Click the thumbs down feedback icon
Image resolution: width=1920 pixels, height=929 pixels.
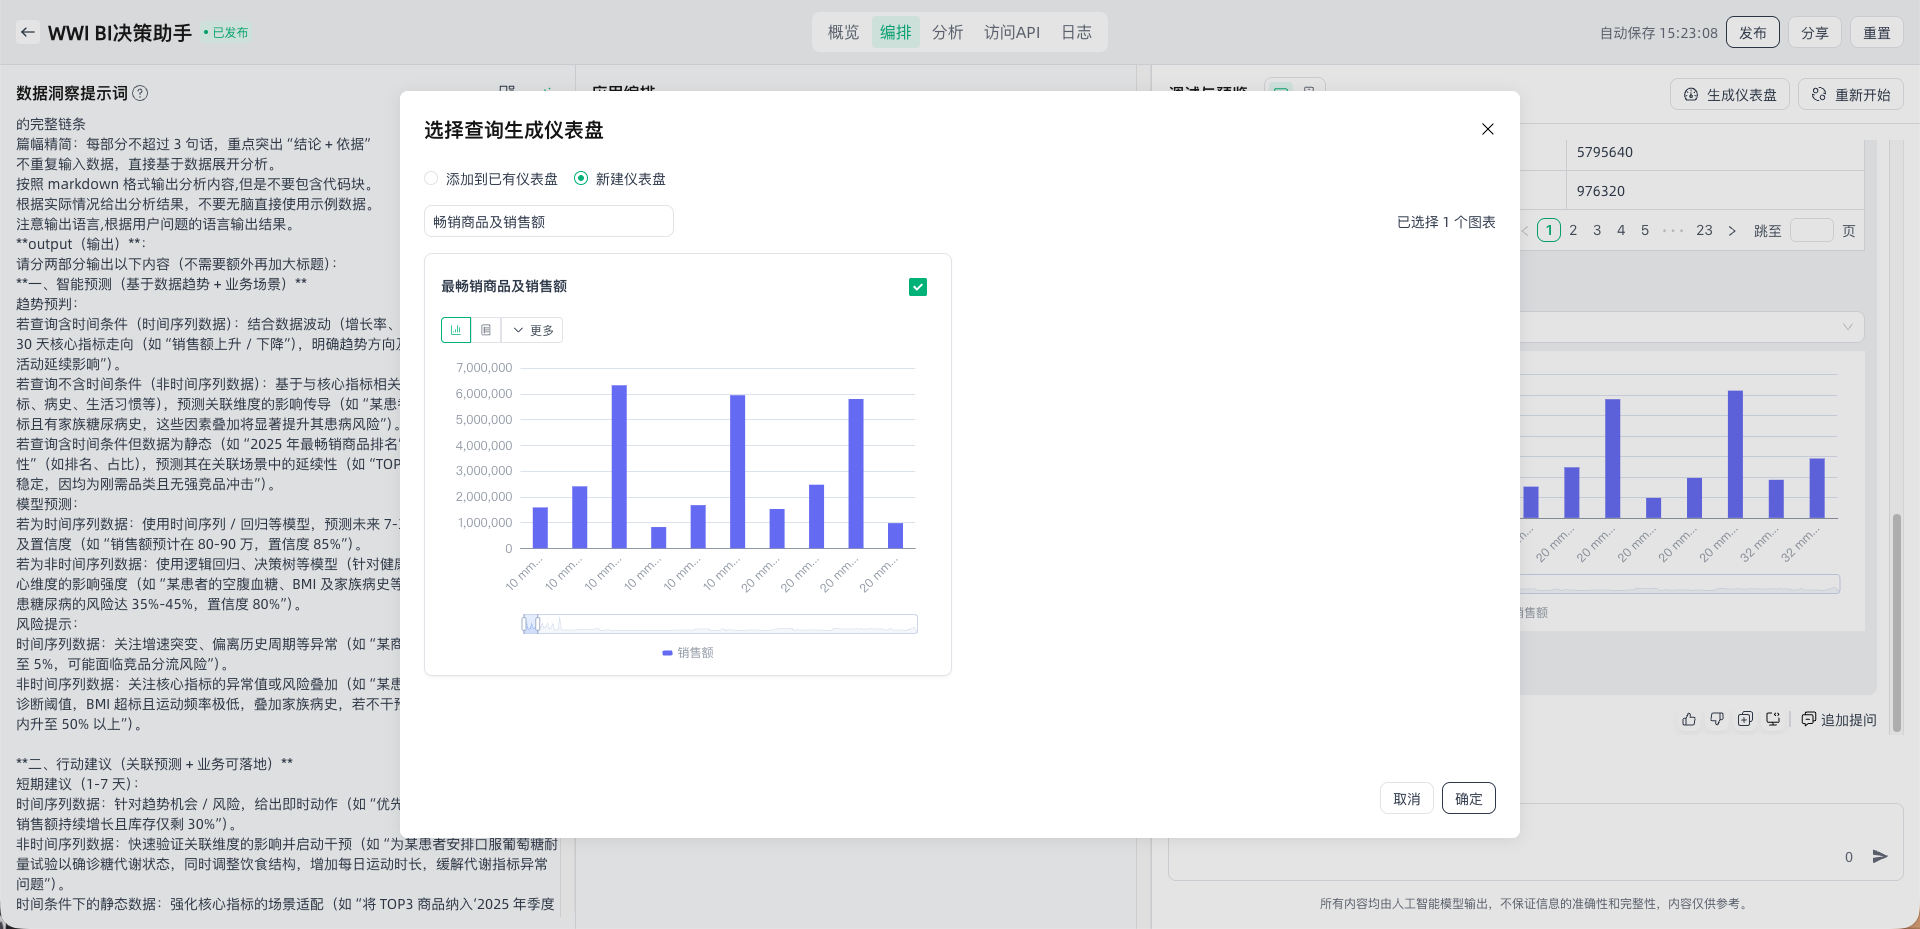click(x=1717, y=719)
